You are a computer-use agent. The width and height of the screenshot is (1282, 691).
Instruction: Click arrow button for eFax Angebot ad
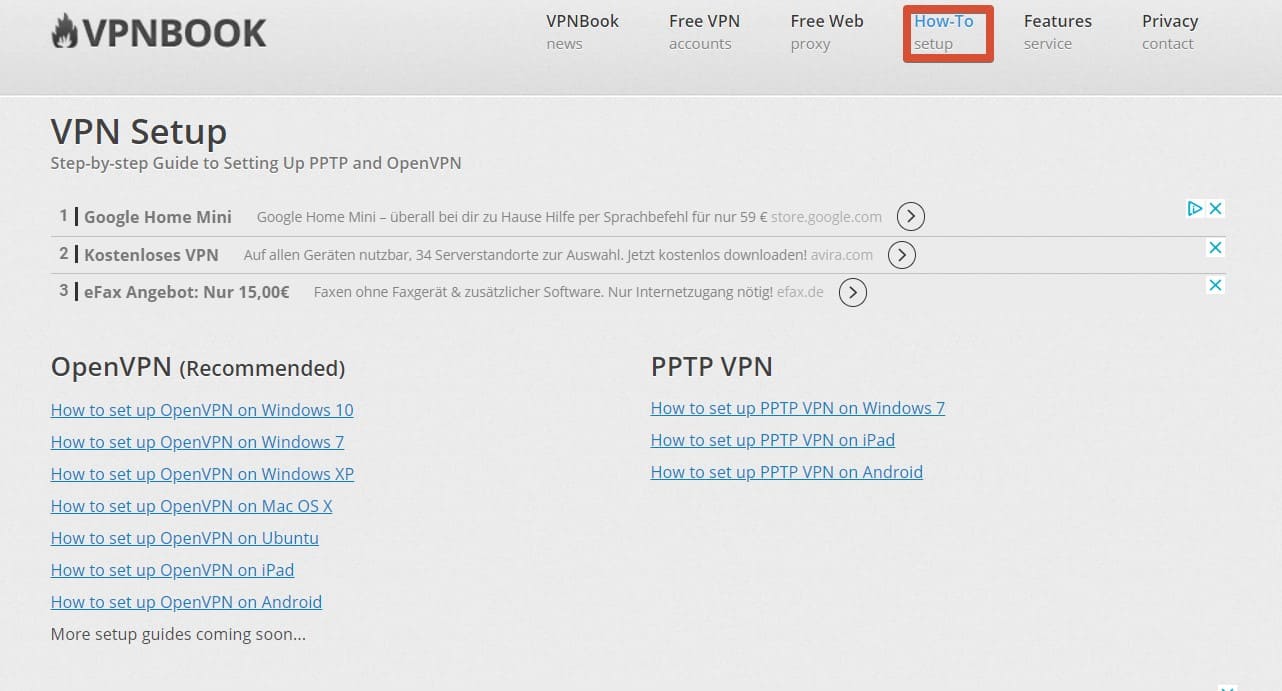[852, 293]
